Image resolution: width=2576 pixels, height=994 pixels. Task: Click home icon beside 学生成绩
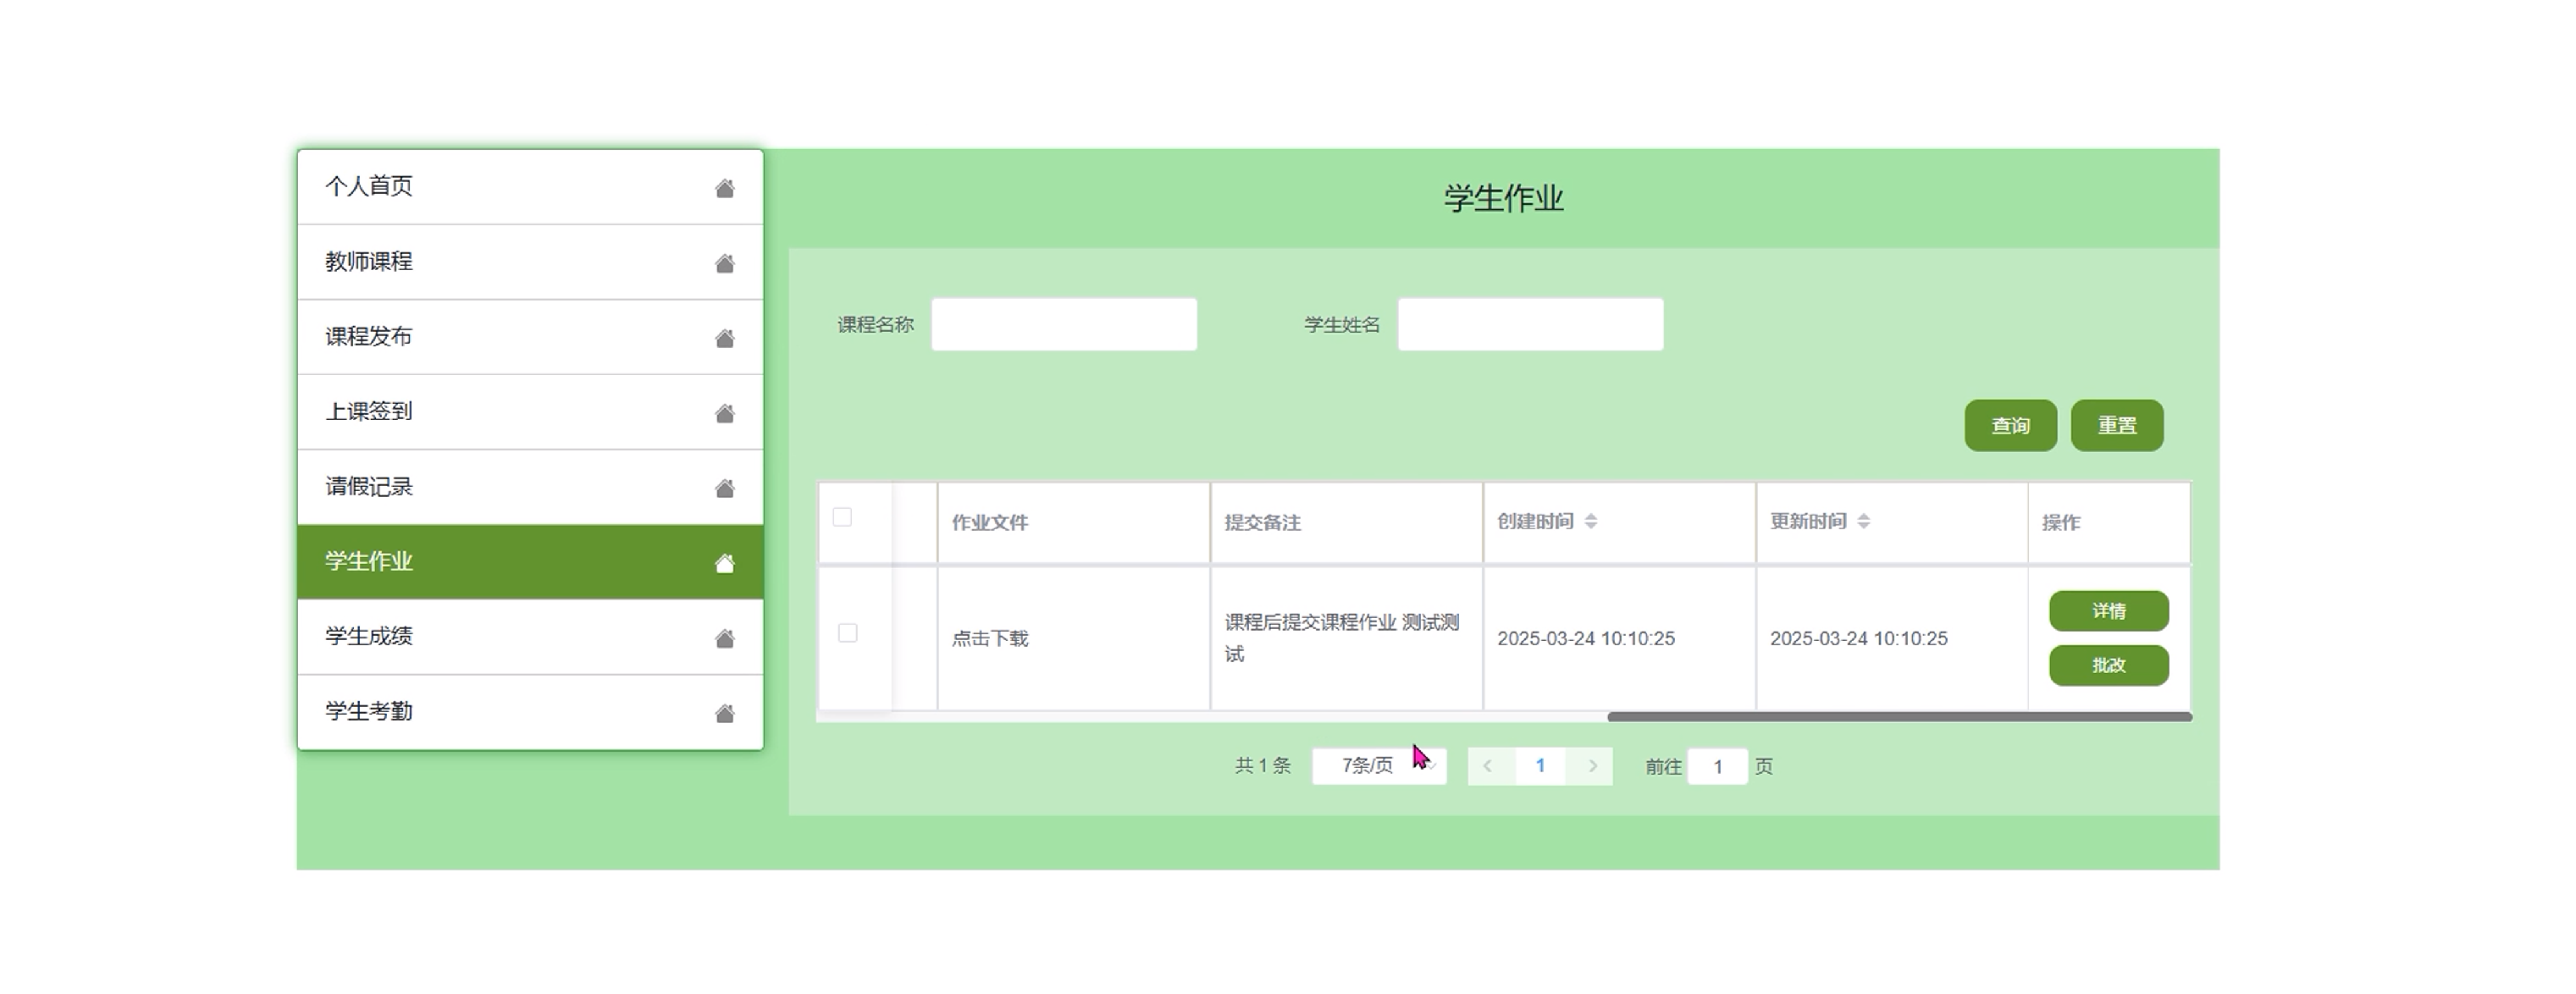pyautogui.click(x=724, y=638)
